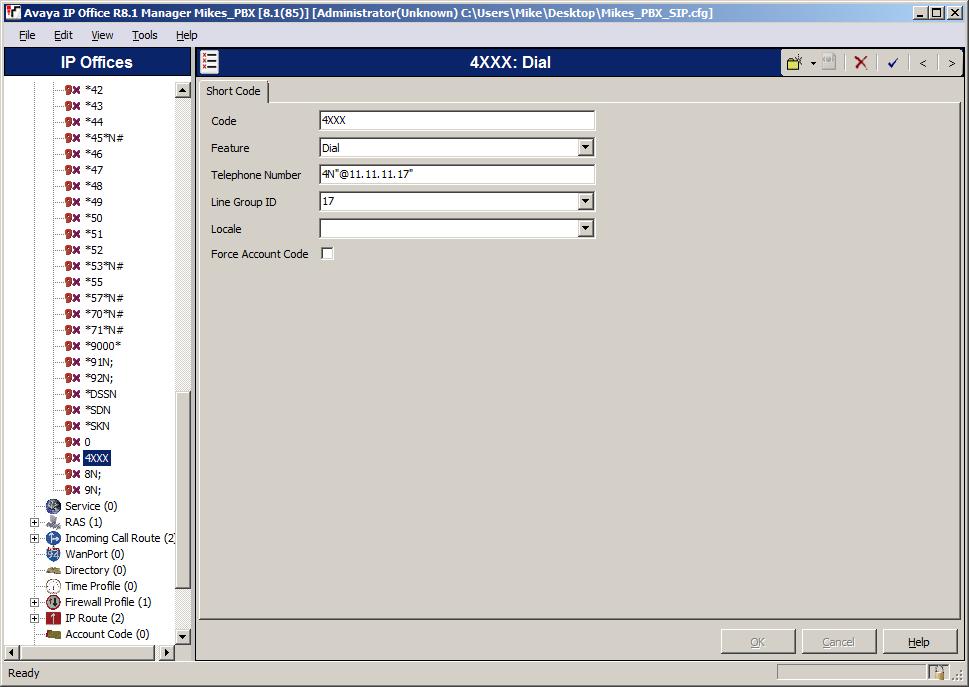Viewport: 969px width, 687px height.
Task: Select the *70*N# short code
Action: coord(104,314)
